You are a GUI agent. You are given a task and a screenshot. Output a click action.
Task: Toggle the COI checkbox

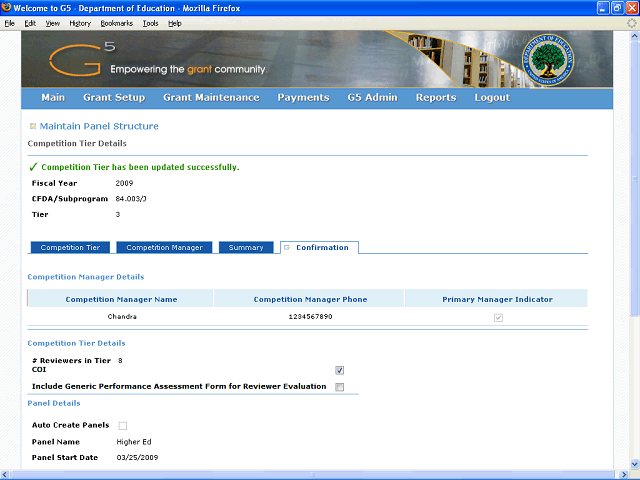340,369
